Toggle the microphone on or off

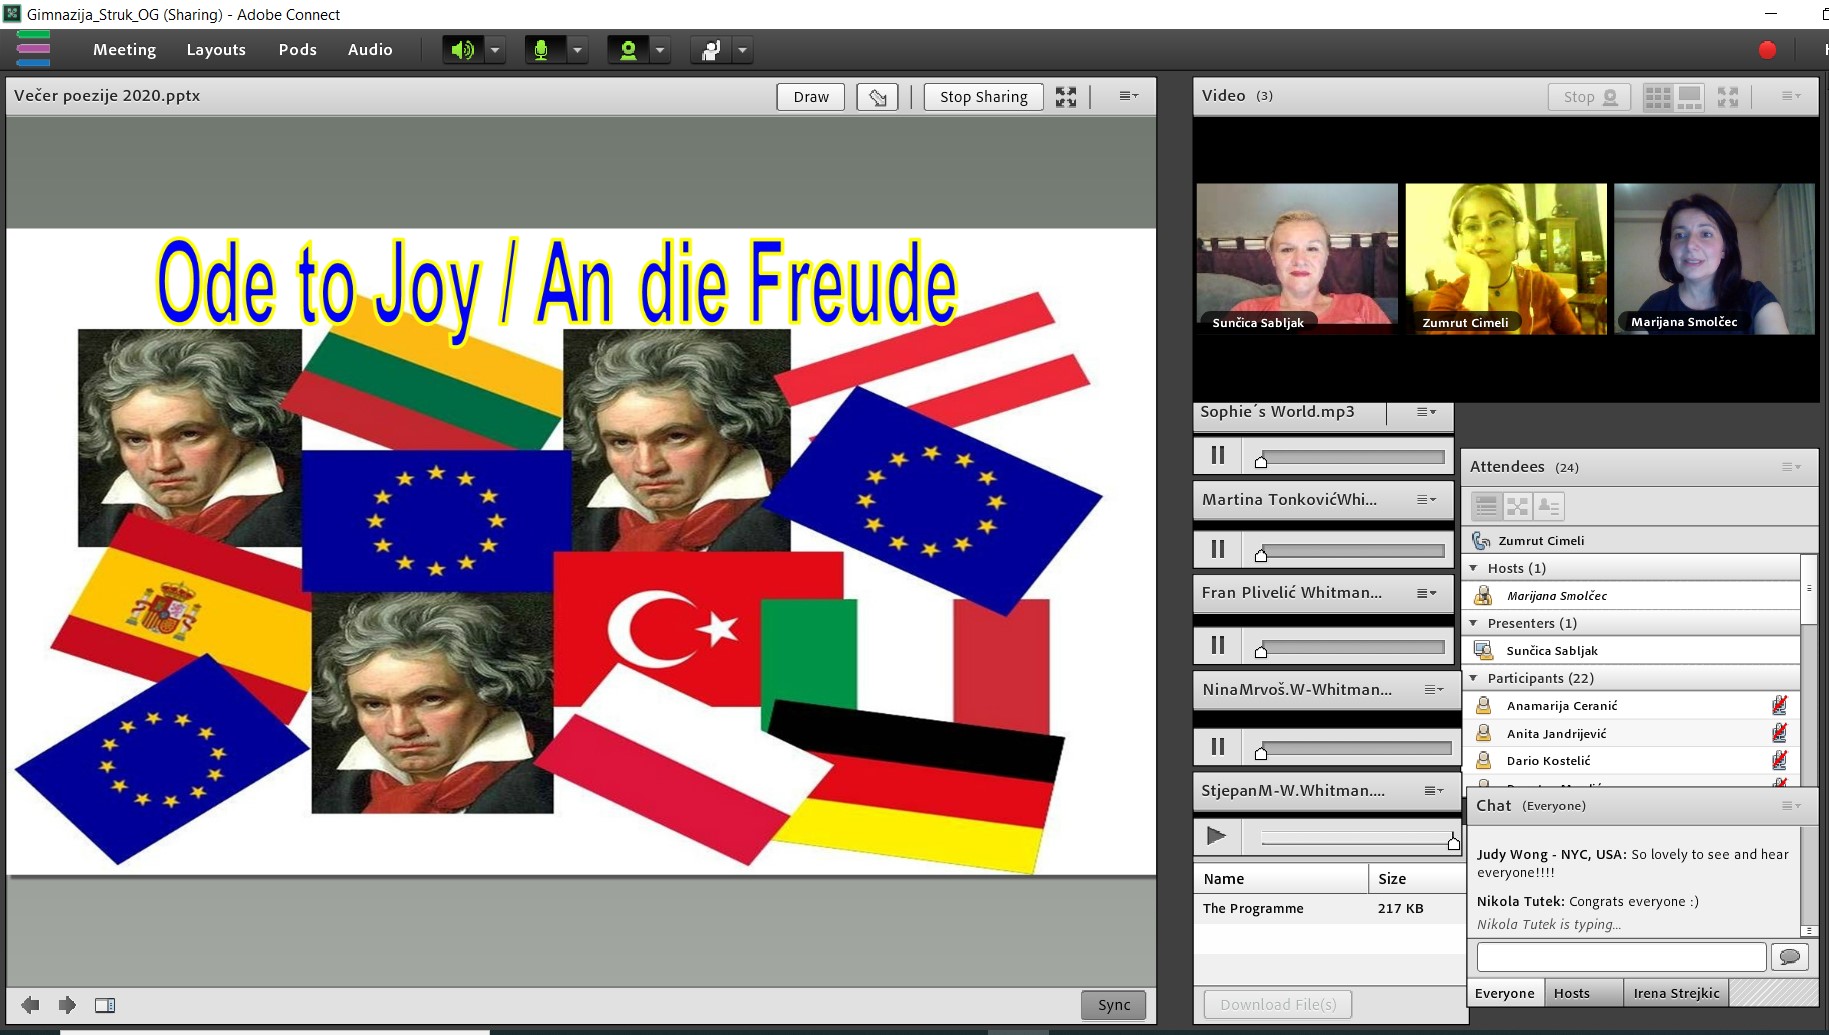[543, 50]
